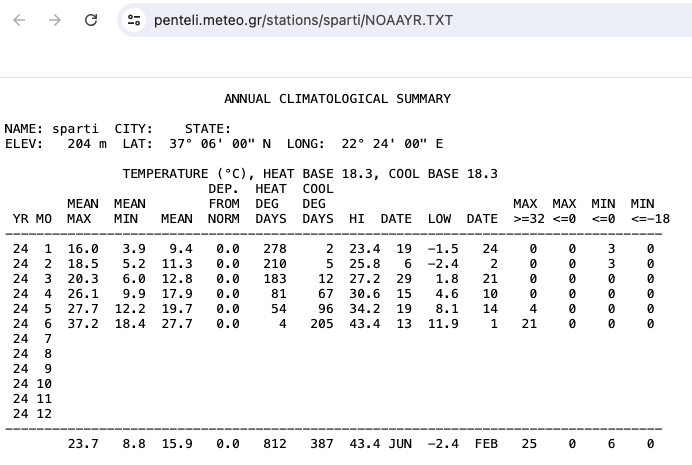The width and height of the screenshot is (692, 465).
Task: Click June mean max value 37.2
Action: (x=83, y=324)
